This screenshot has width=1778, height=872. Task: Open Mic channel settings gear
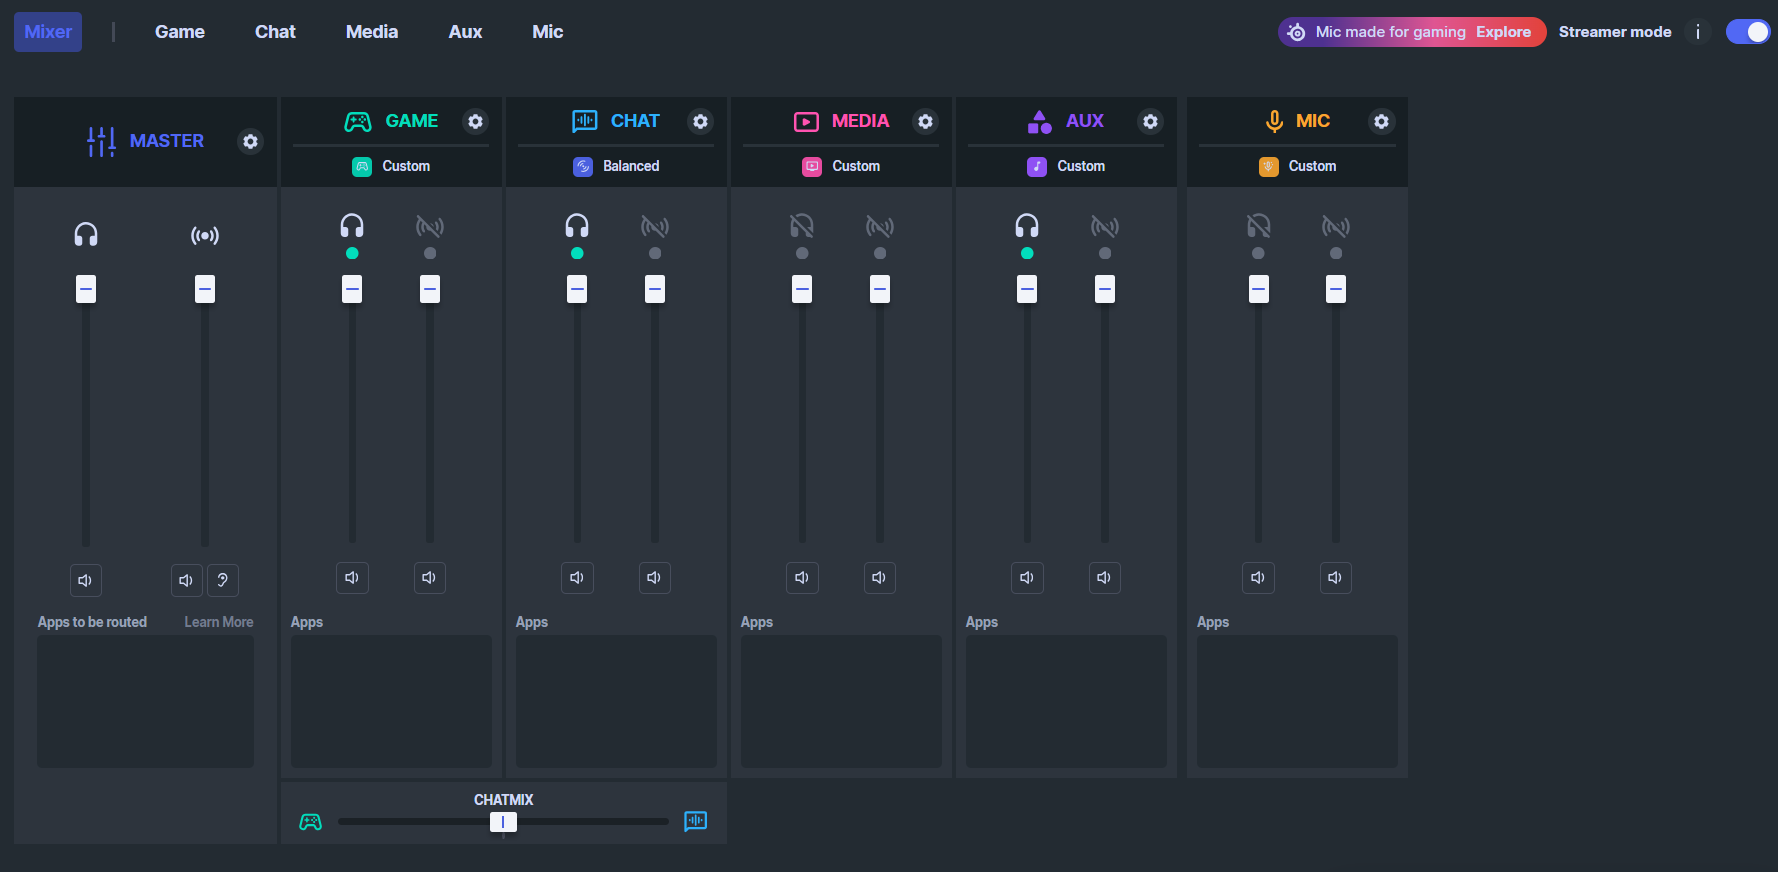pos(1381,121)
